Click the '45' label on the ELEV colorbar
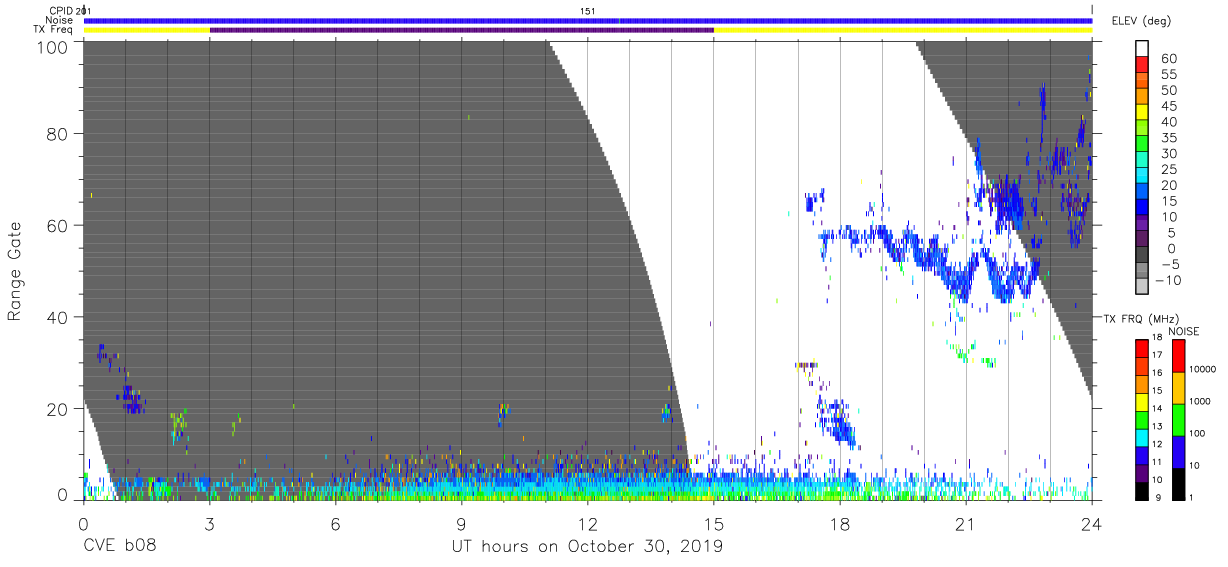The height and width of the screenshot is (567, 1228). [x=1167, y=107]
